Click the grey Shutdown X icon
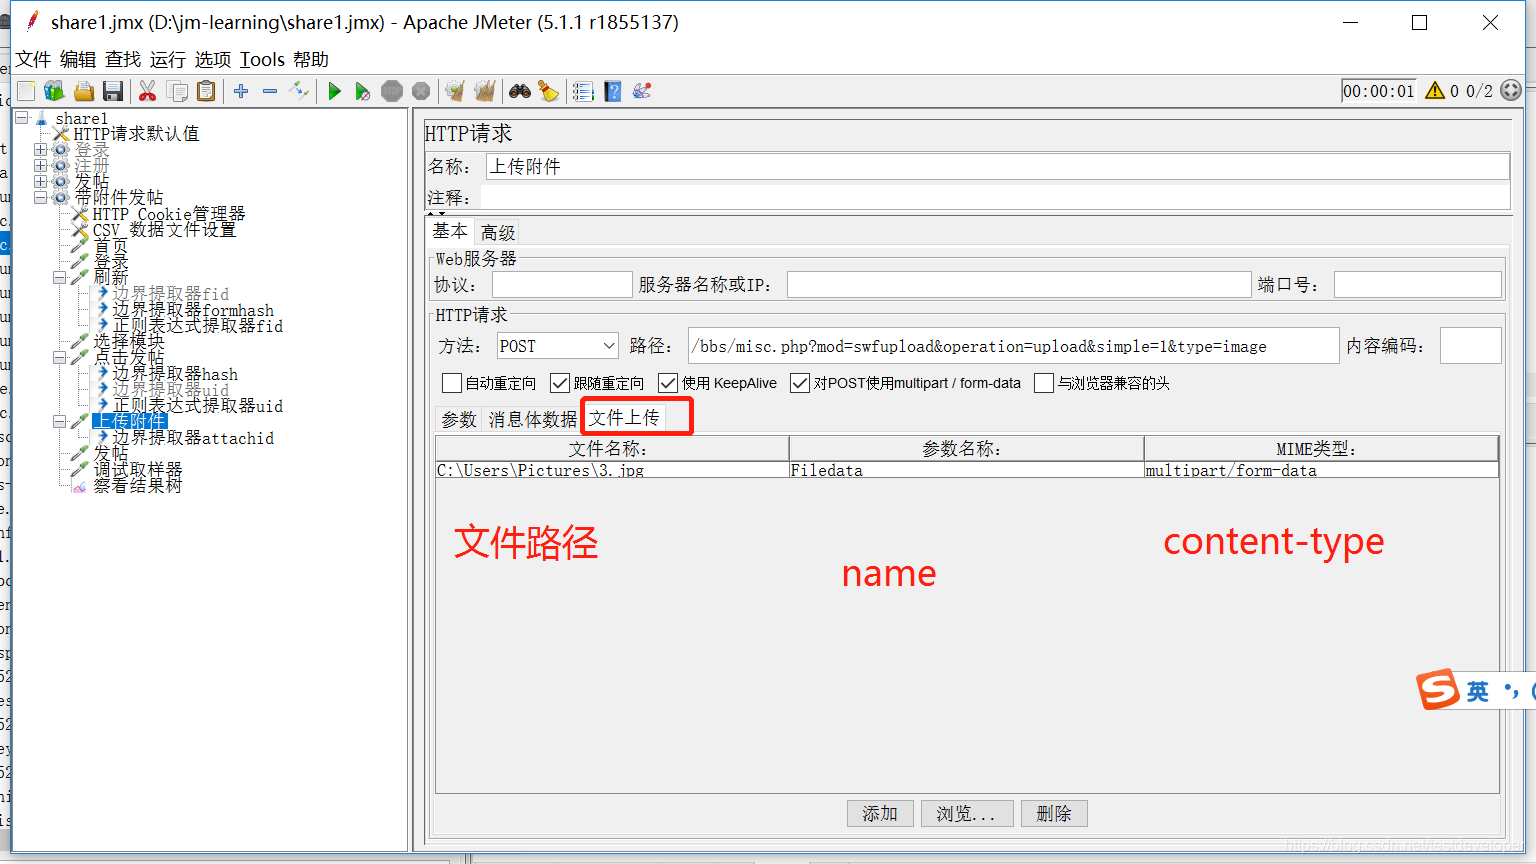Screen dimensions: 1536x864 pos(421,91)
